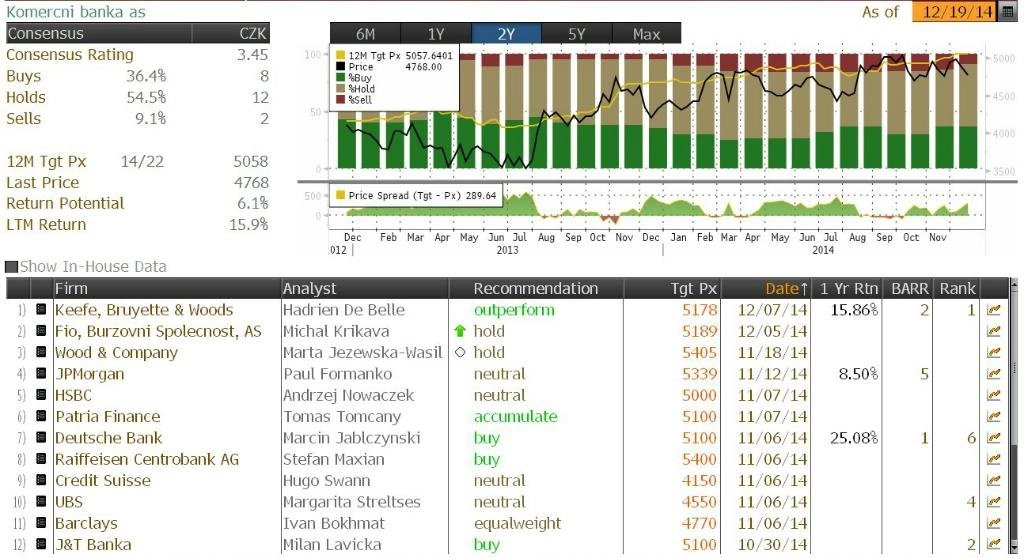Viewport: 1024px width, 558px height.
Task: Click target price 5405 for Wood & Company
Action: coord(699,353)
